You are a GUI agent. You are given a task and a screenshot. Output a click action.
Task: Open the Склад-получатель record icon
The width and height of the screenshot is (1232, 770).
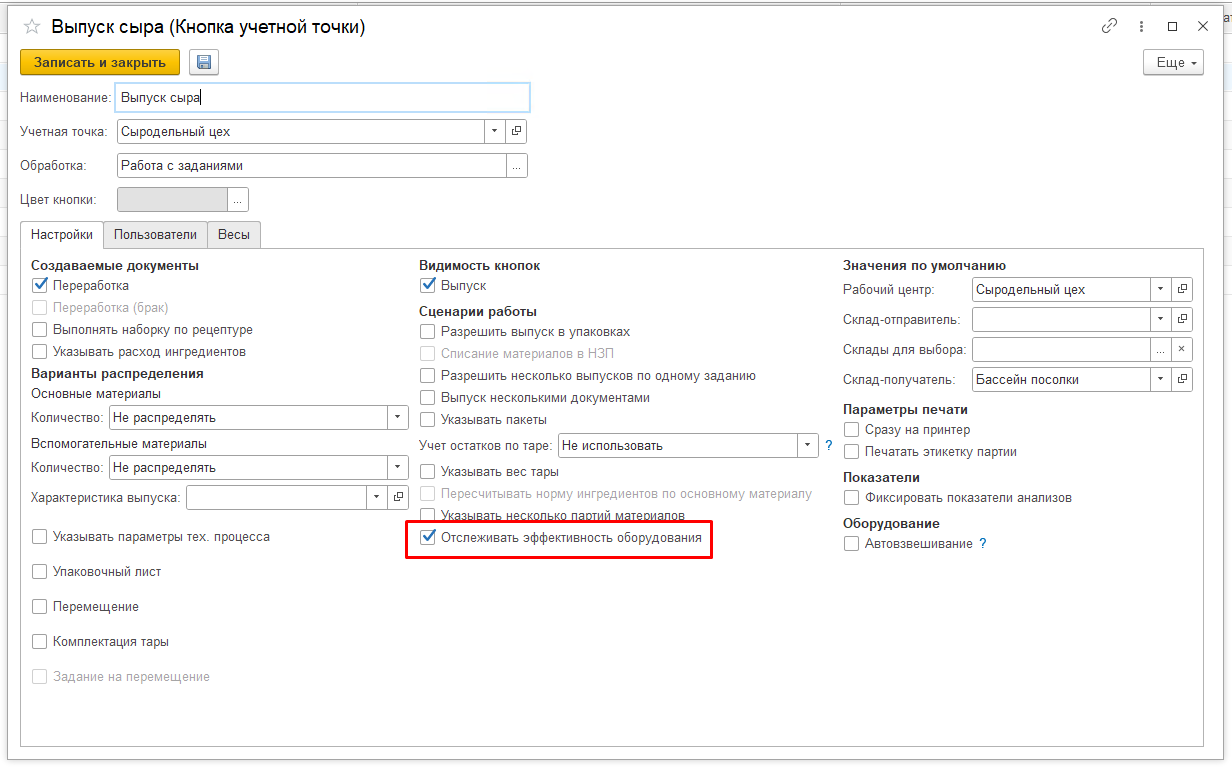click(x=1182, y=380)
